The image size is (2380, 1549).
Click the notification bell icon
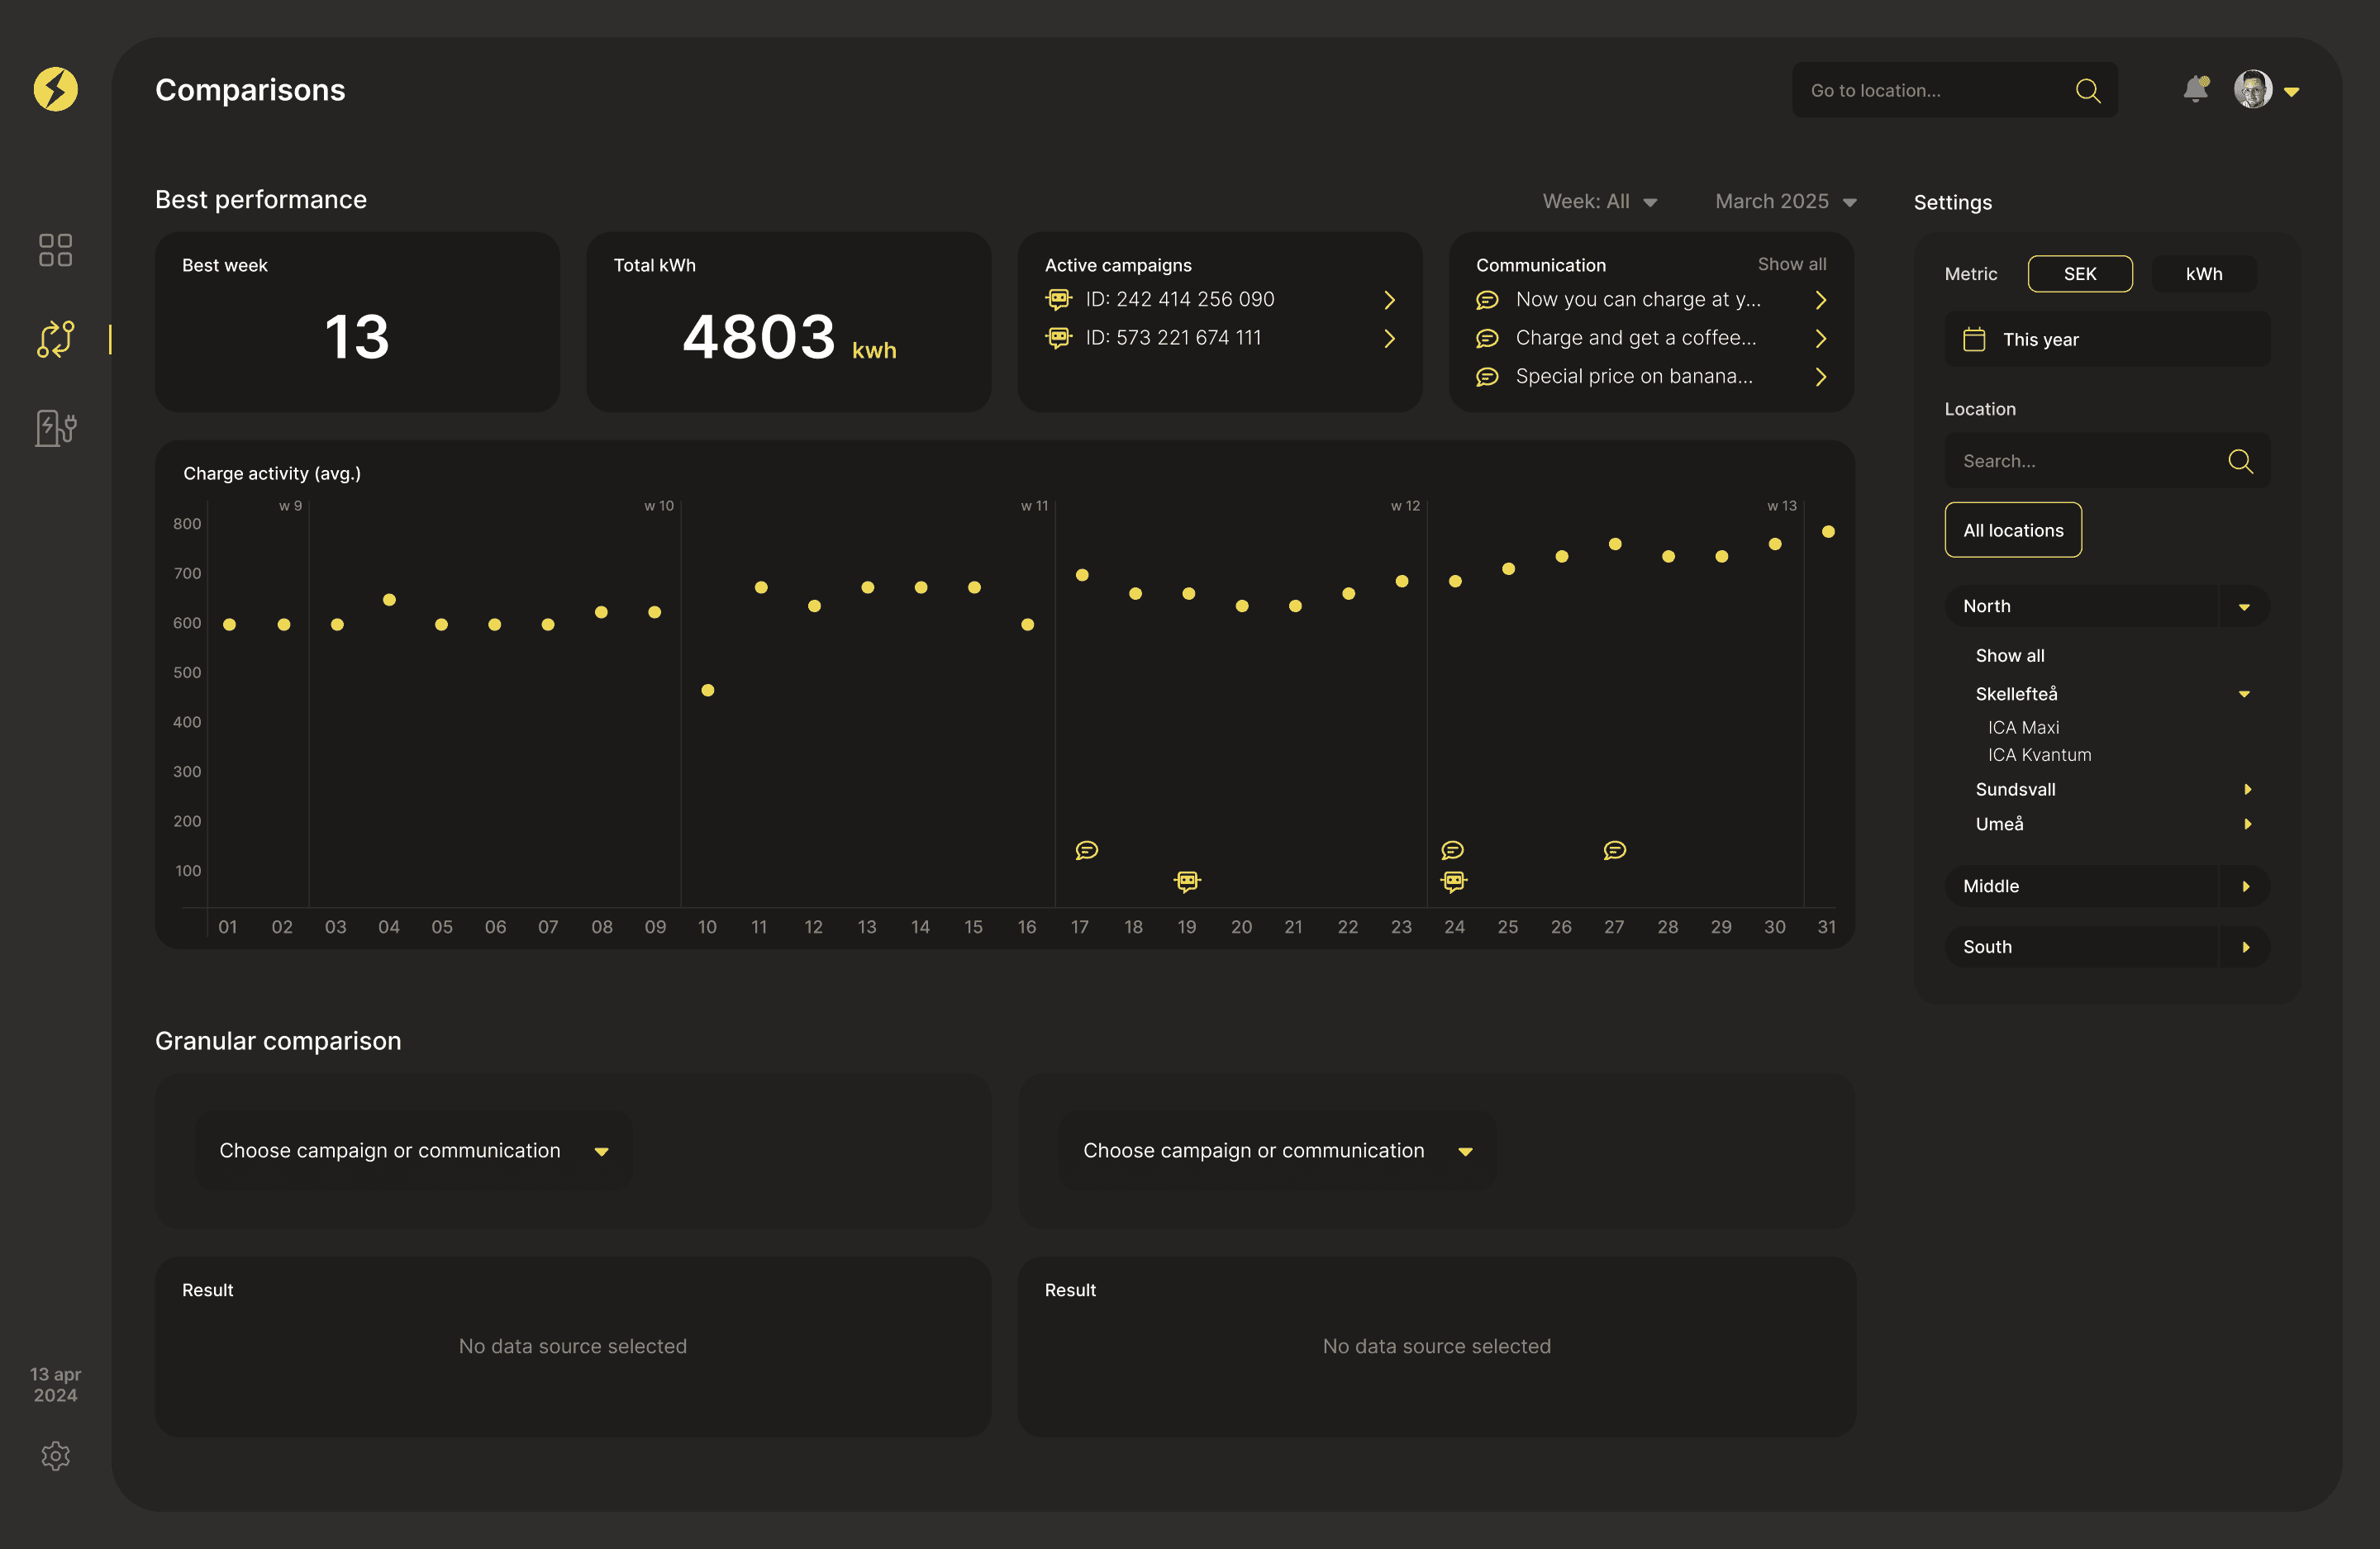2195,90
